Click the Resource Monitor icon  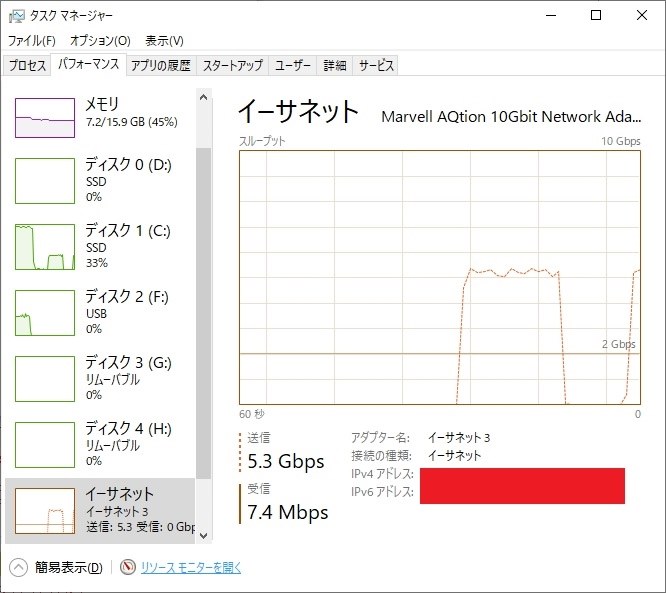pyautogui.click(x=127, y=567)
